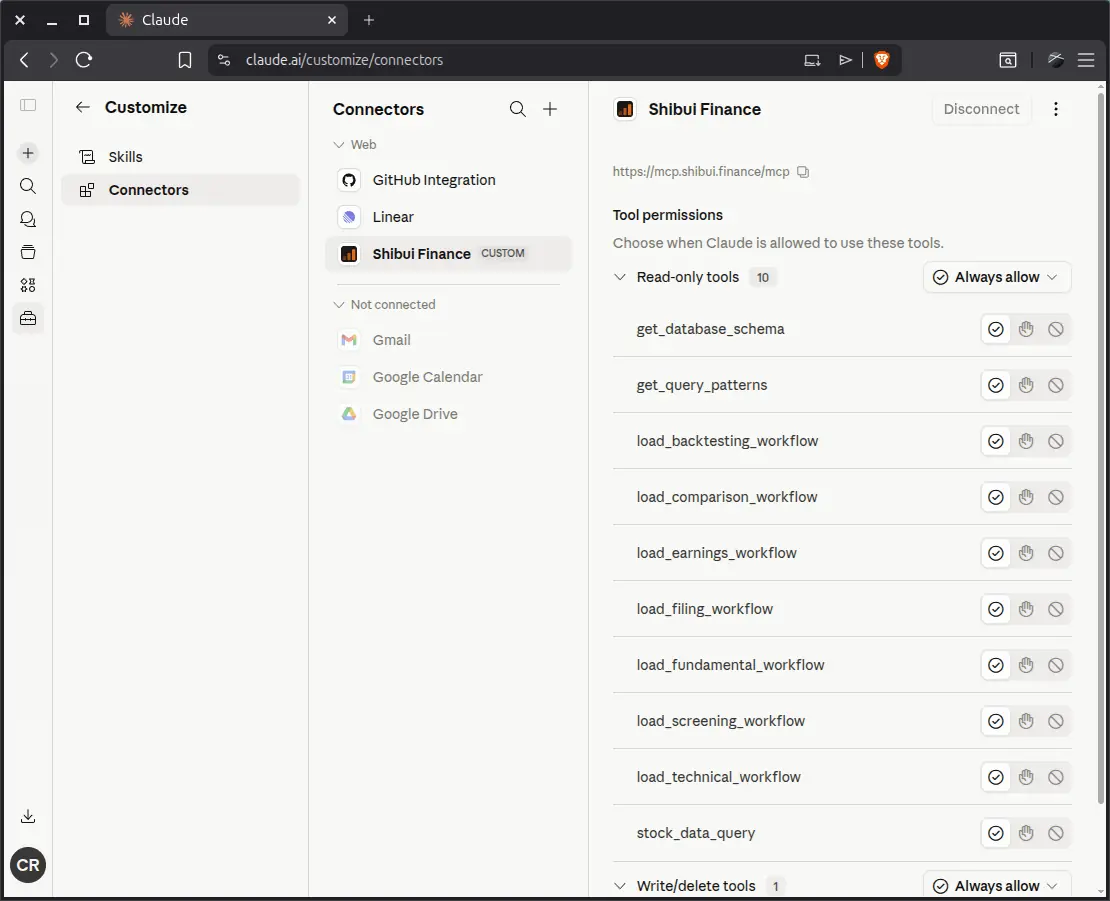Block the load_fundamental_workflow tool

[1055, 665]
